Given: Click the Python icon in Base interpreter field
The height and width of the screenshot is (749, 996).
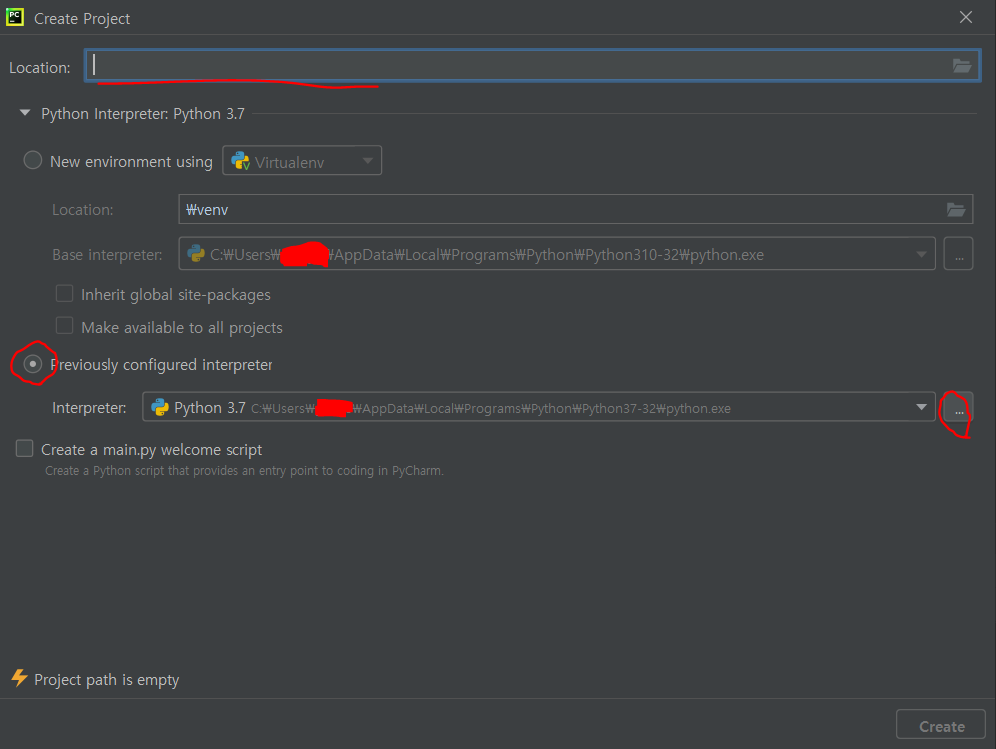Looking at the screenshot, I should pos(196,254).
